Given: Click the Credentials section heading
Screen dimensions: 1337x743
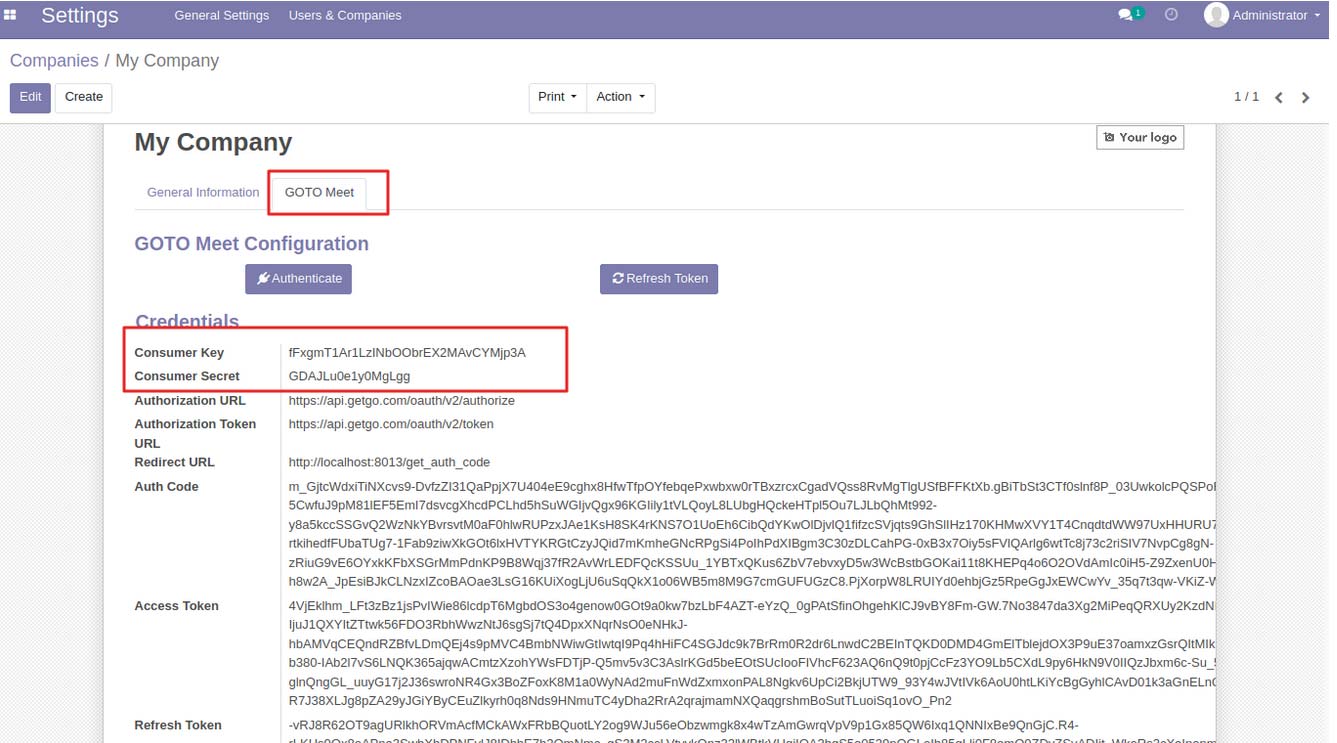Looking at the screenshot, I should tap(187, 321).
